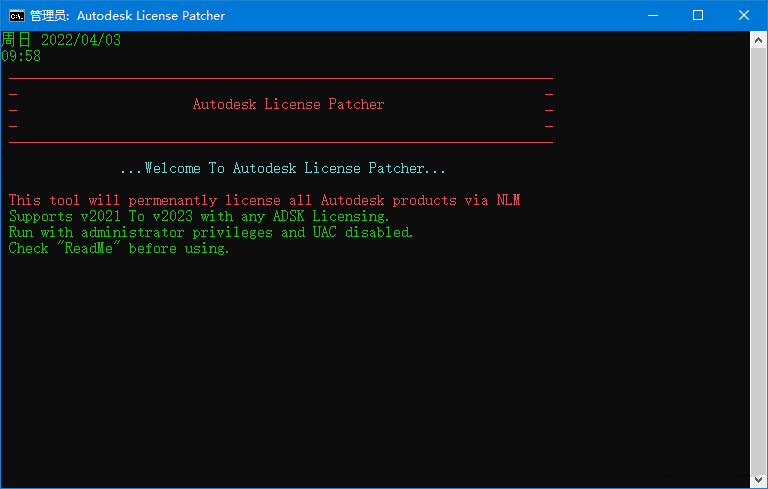Viewport: 768px width, 489px height.
Task: Select the date 2022/04/03 in the console
Action: pyautogui.click(x=81, y=40)
